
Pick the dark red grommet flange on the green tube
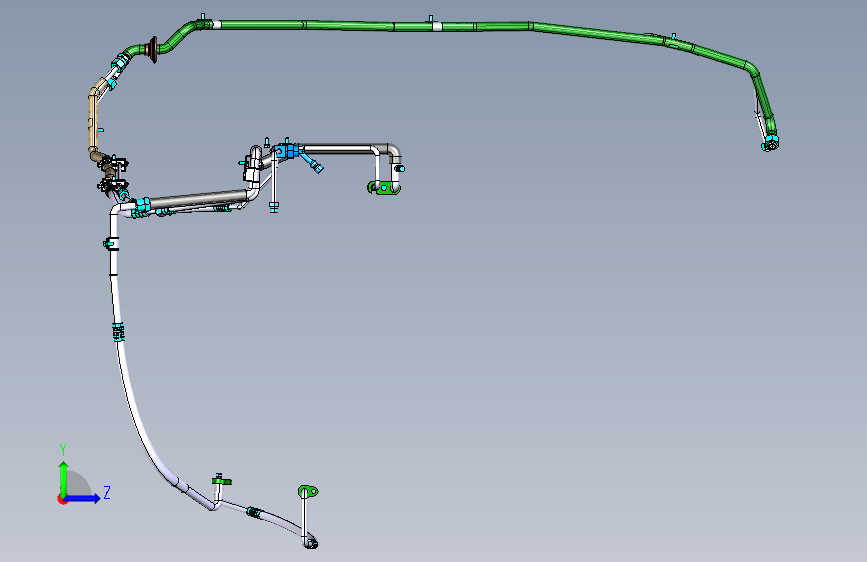[x=152, y=50]
